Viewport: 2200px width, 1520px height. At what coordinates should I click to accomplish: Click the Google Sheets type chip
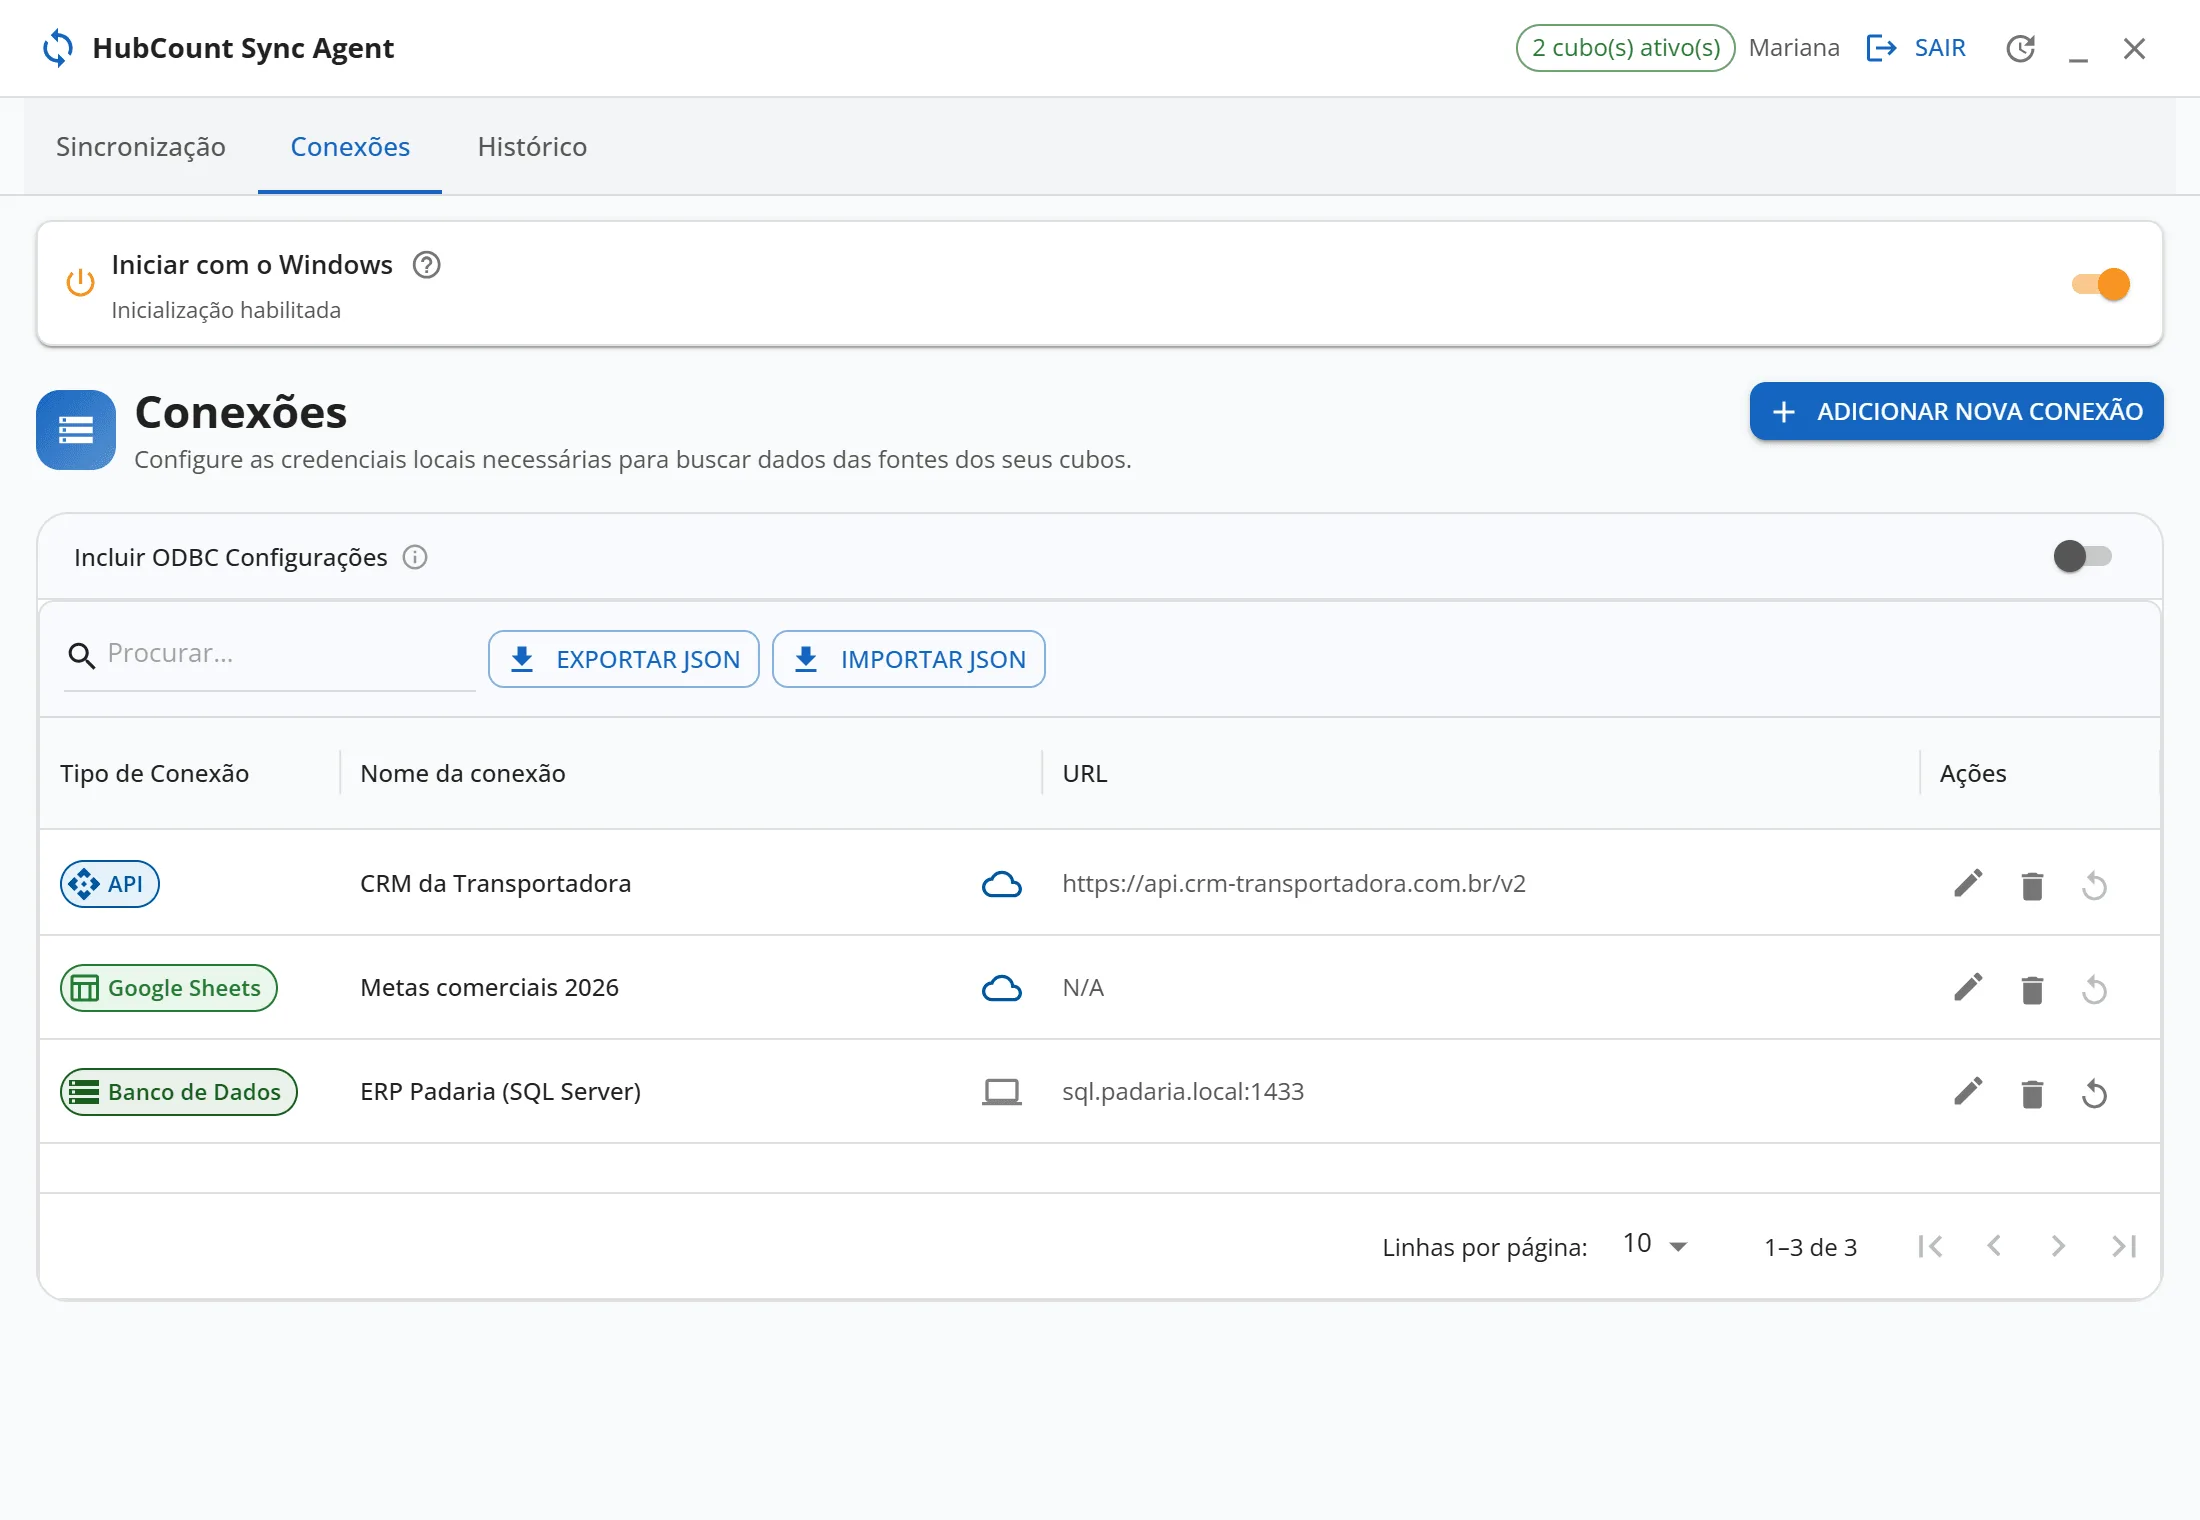(169, 988)
